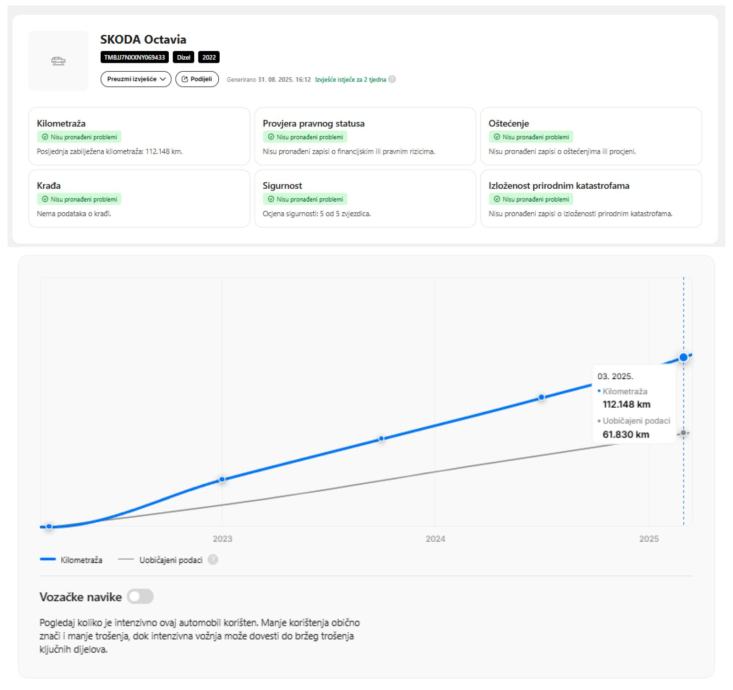Select the Oštećenje summary card

pyautogui.click(x=591, y=137)
